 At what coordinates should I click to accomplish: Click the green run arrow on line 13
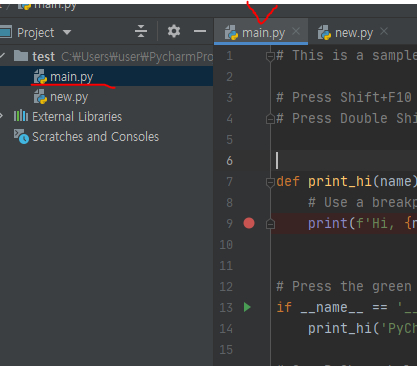tap(247, 307)
